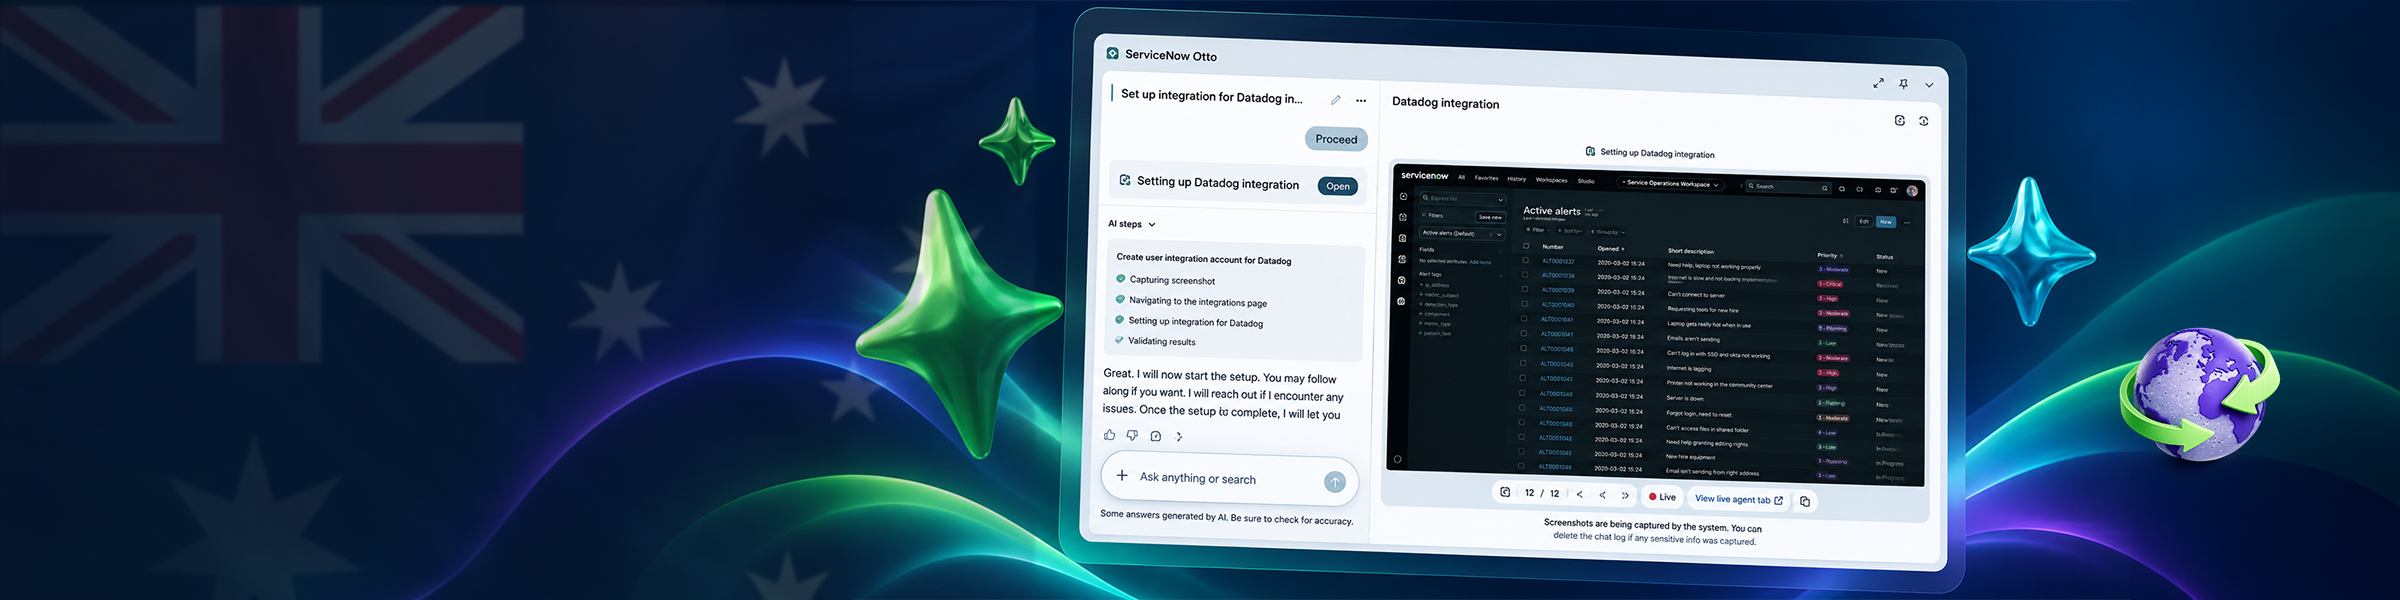Select all alerts with the header checkbox
The height and width of the screenshot is (600, 2400).
pos(1526,245)
